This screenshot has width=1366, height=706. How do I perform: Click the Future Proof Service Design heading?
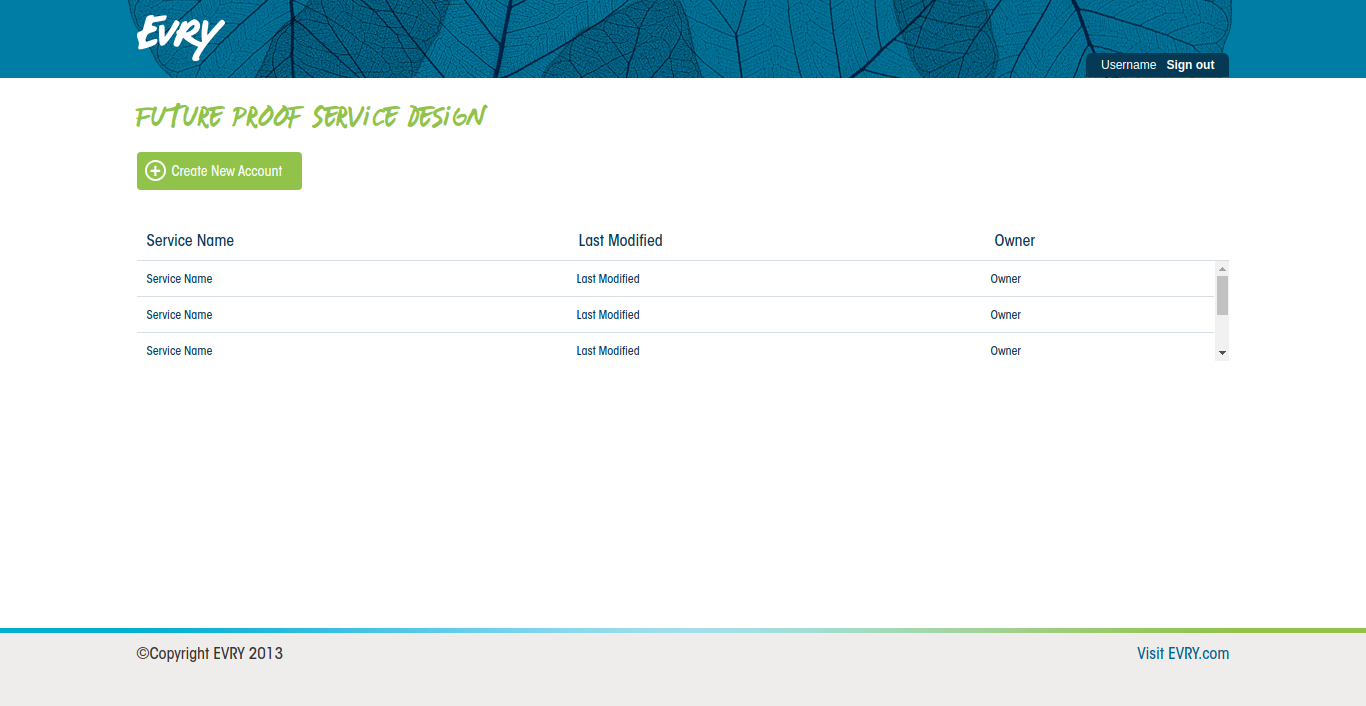click(x=311, y=117)
